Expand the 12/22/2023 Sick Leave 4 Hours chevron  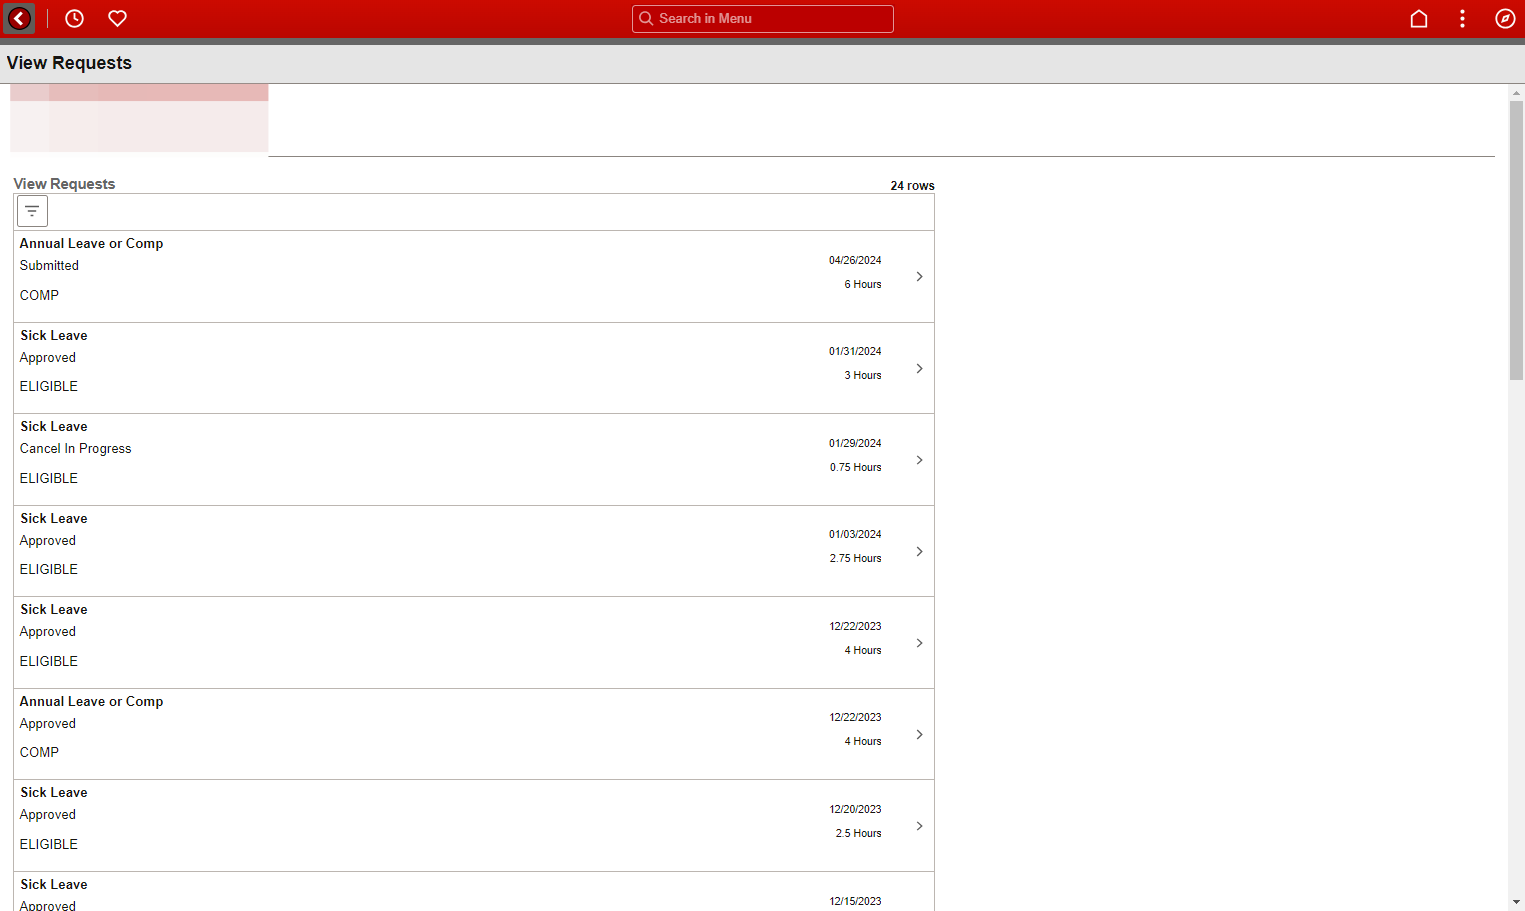tap(919, 643)
